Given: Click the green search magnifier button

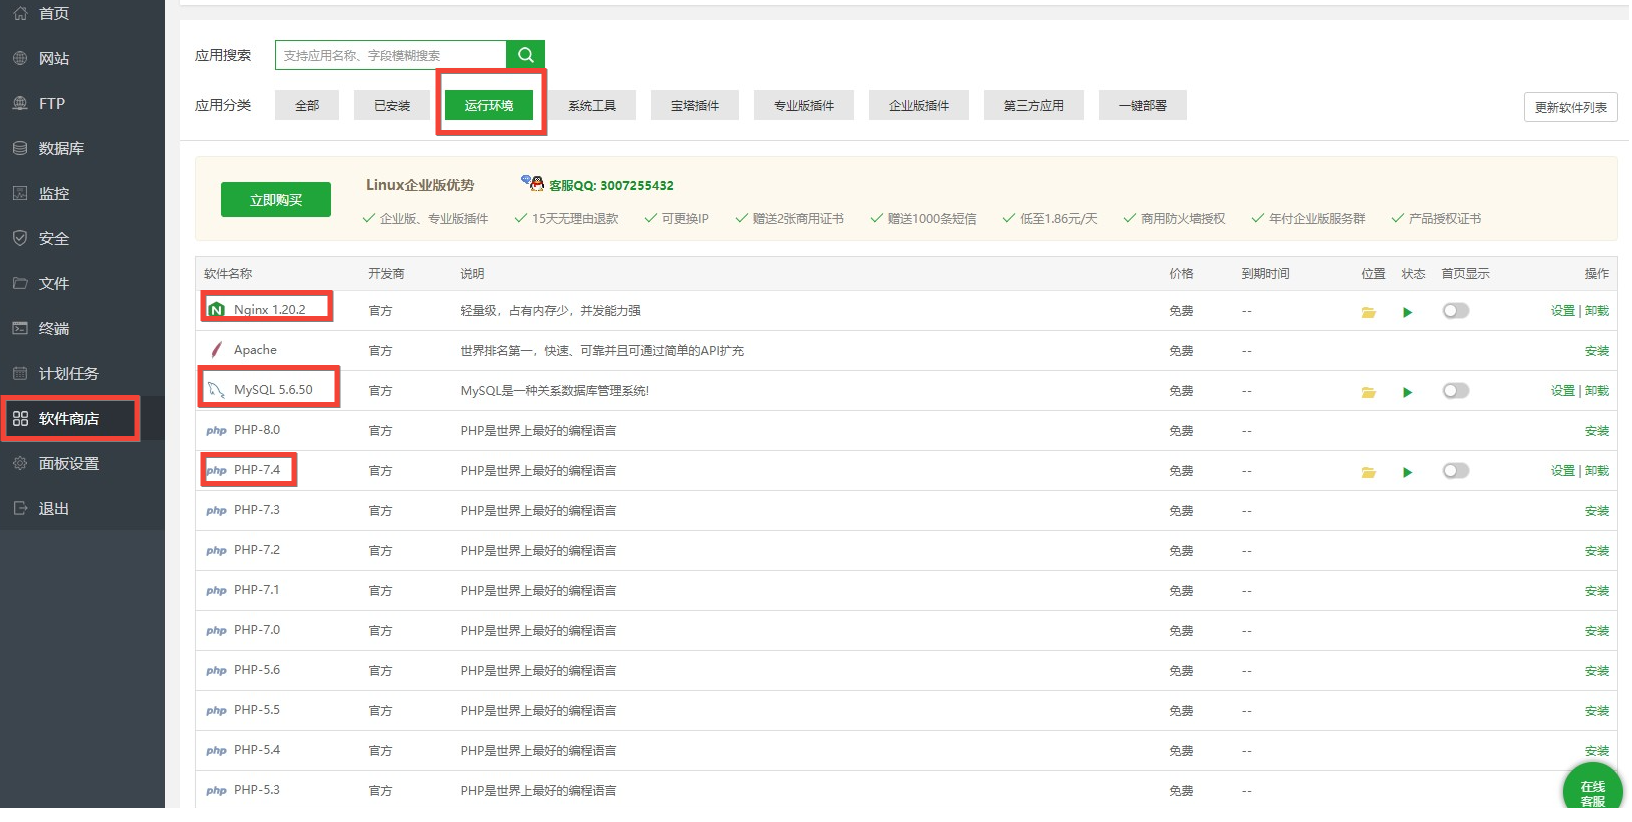Looking at the screenshot, I should [525, 55].
